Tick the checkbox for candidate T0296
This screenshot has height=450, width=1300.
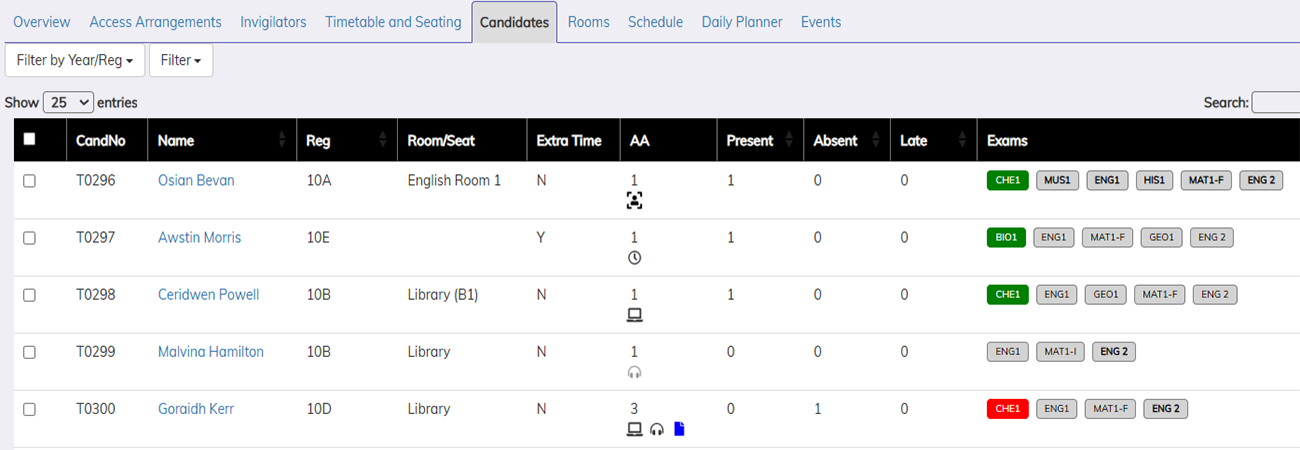coord(29,181)
